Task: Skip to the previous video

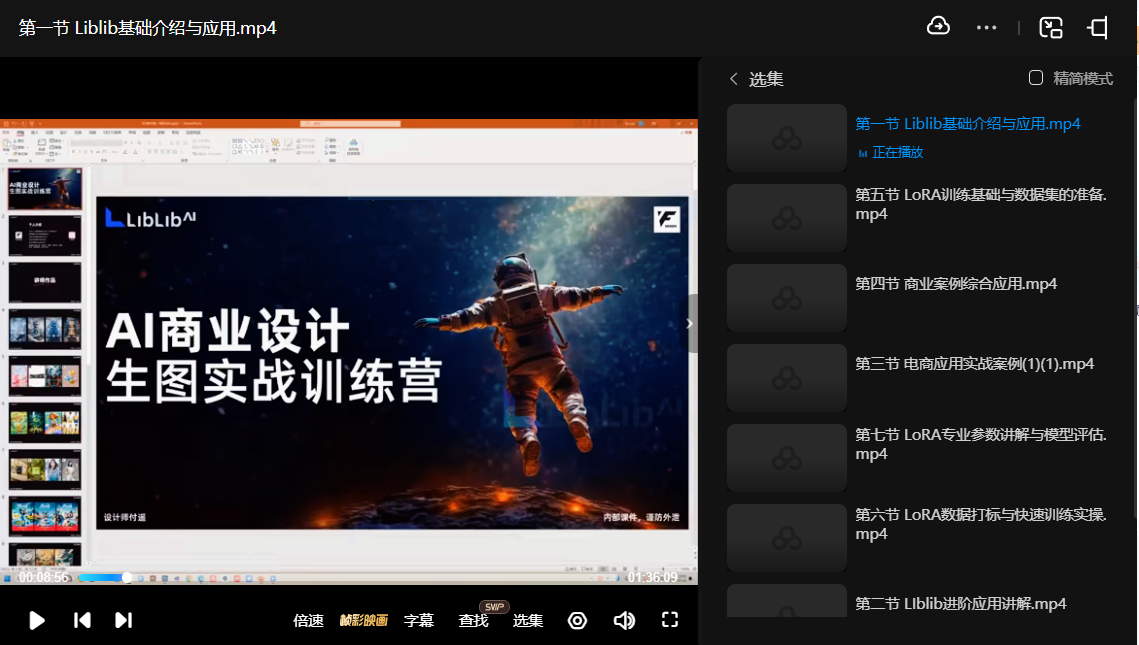Action: 83,620
